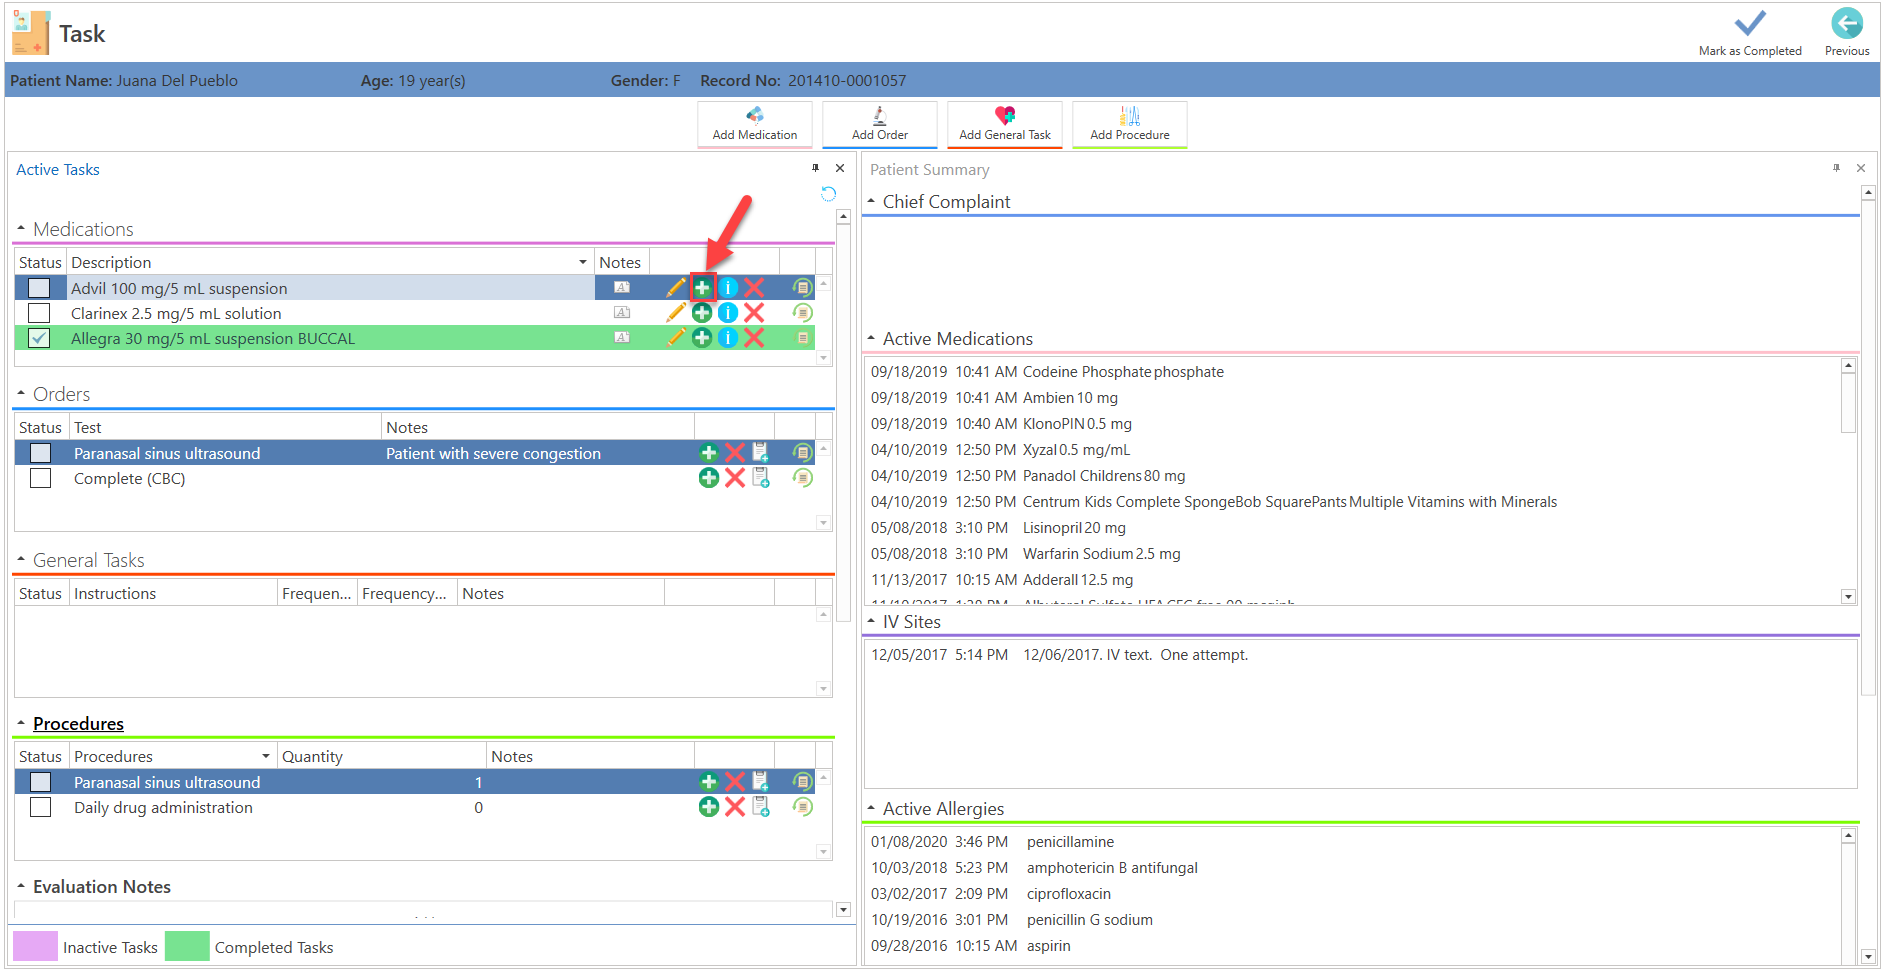Check Daily drug administration status checkbox

[x=40, y=807]
